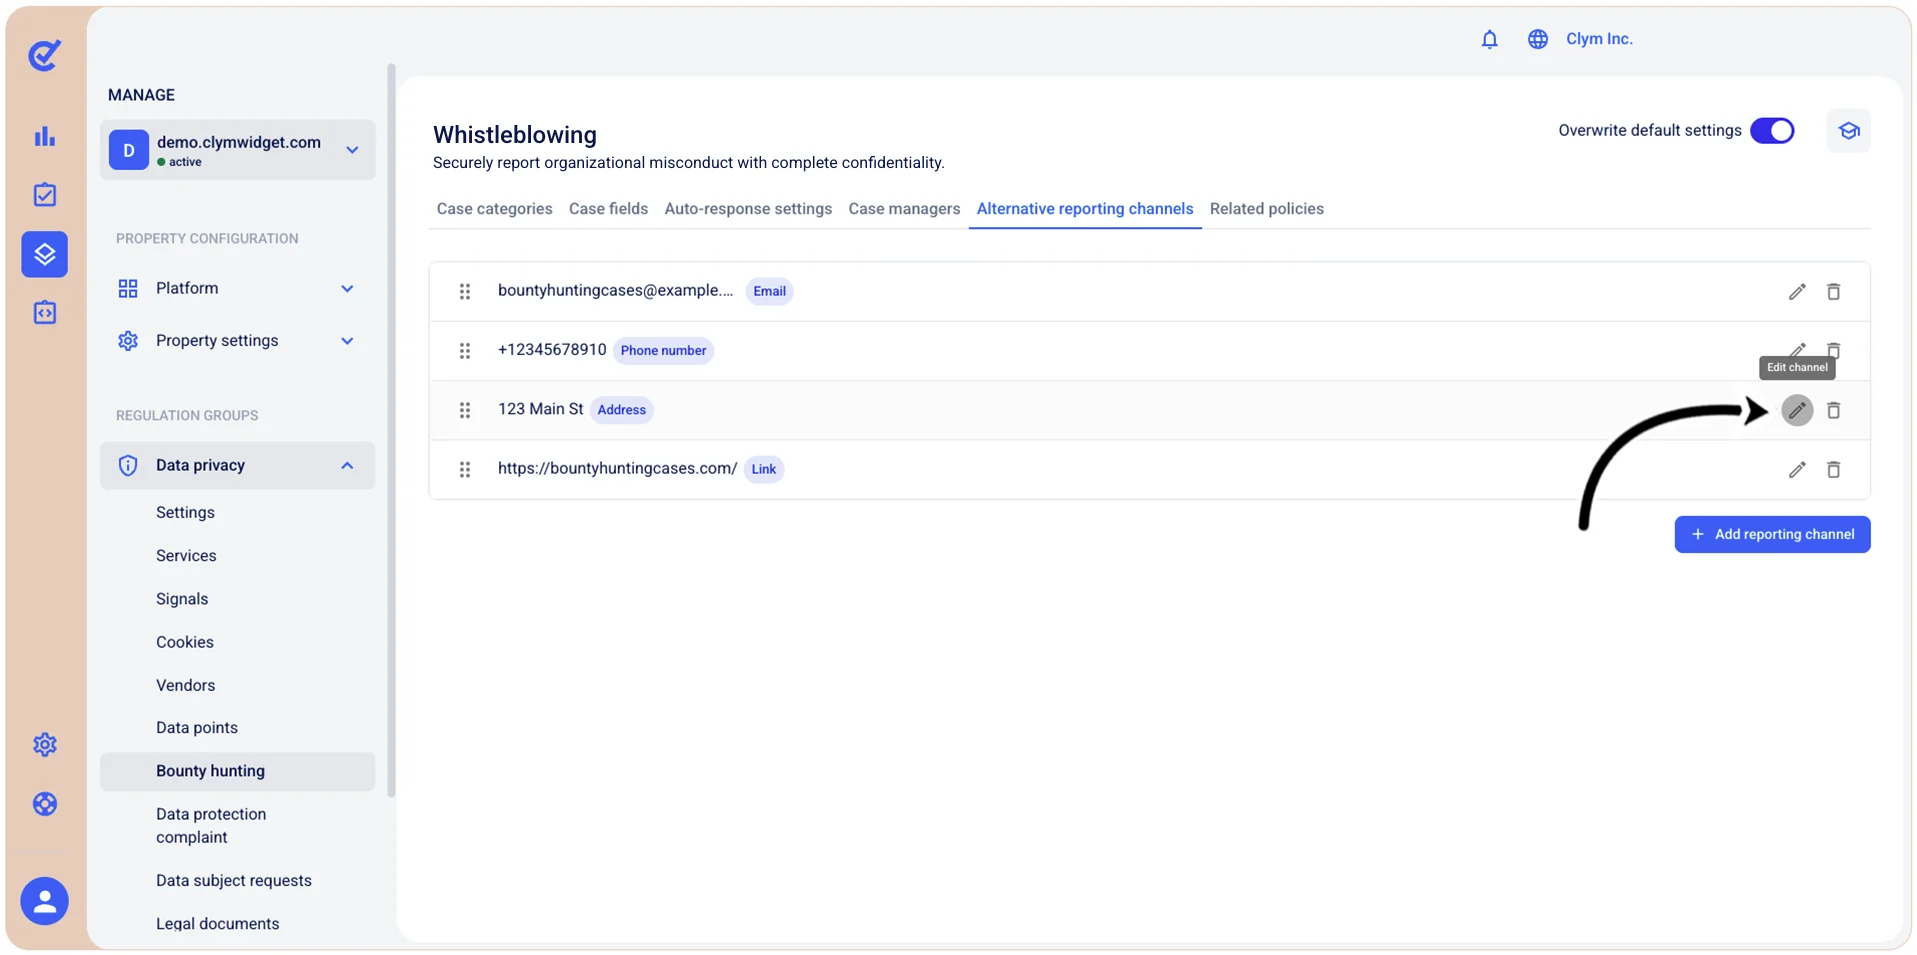Toggle Overwrite default settings switch
The image size is (1917, 955).
click(x=1772, y=131)
